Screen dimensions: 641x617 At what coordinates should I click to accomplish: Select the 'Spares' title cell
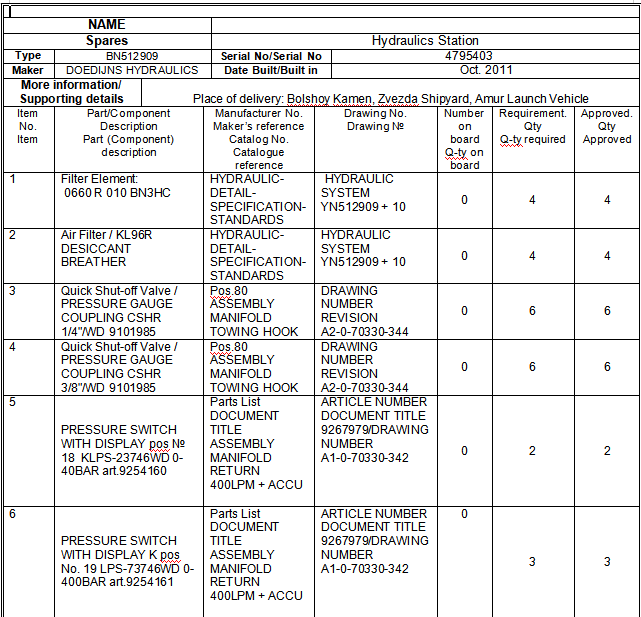click(107, 41)
